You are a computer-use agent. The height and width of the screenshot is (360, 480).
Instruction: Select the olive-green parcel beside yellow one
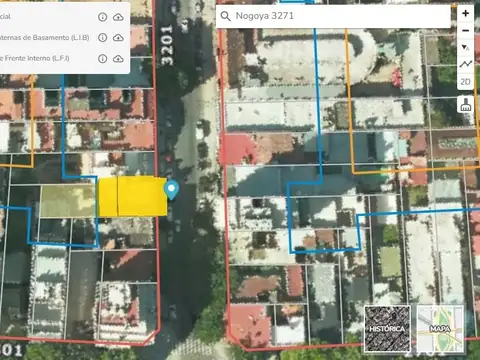(68, 201)
